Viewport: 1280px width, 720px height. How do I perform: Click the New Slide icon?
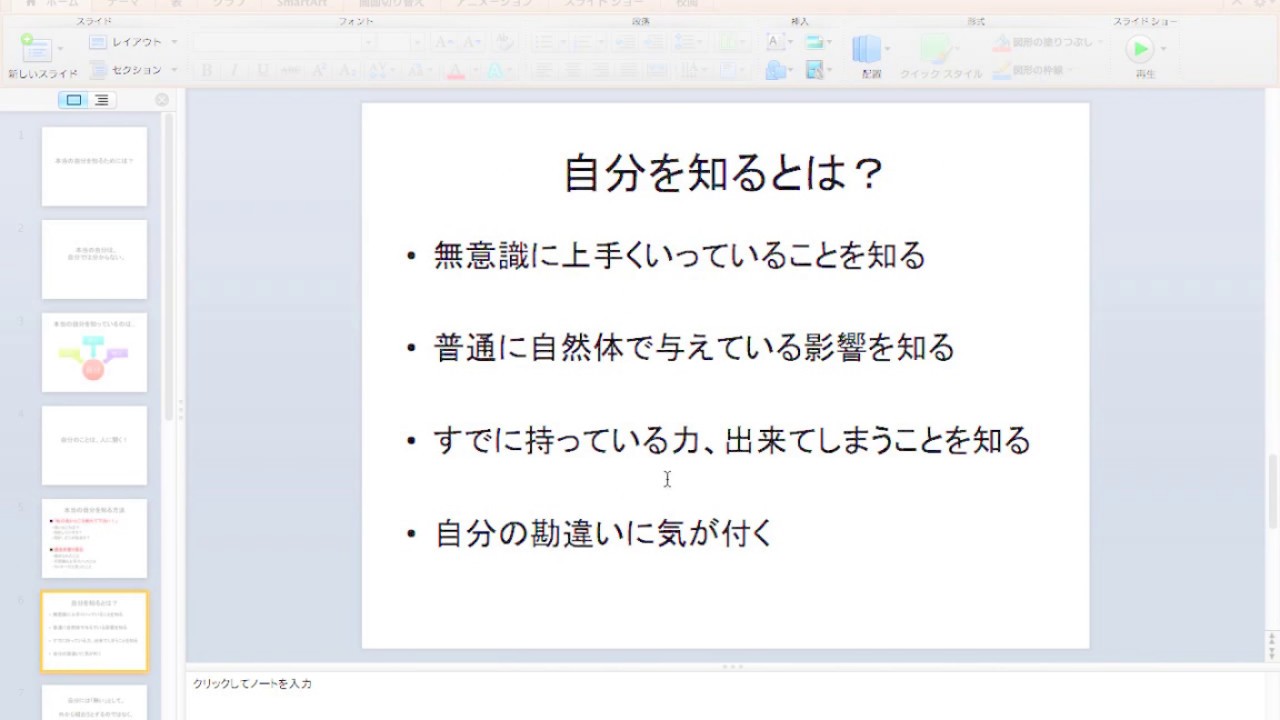pyautogui.click(x=36, y=48)
